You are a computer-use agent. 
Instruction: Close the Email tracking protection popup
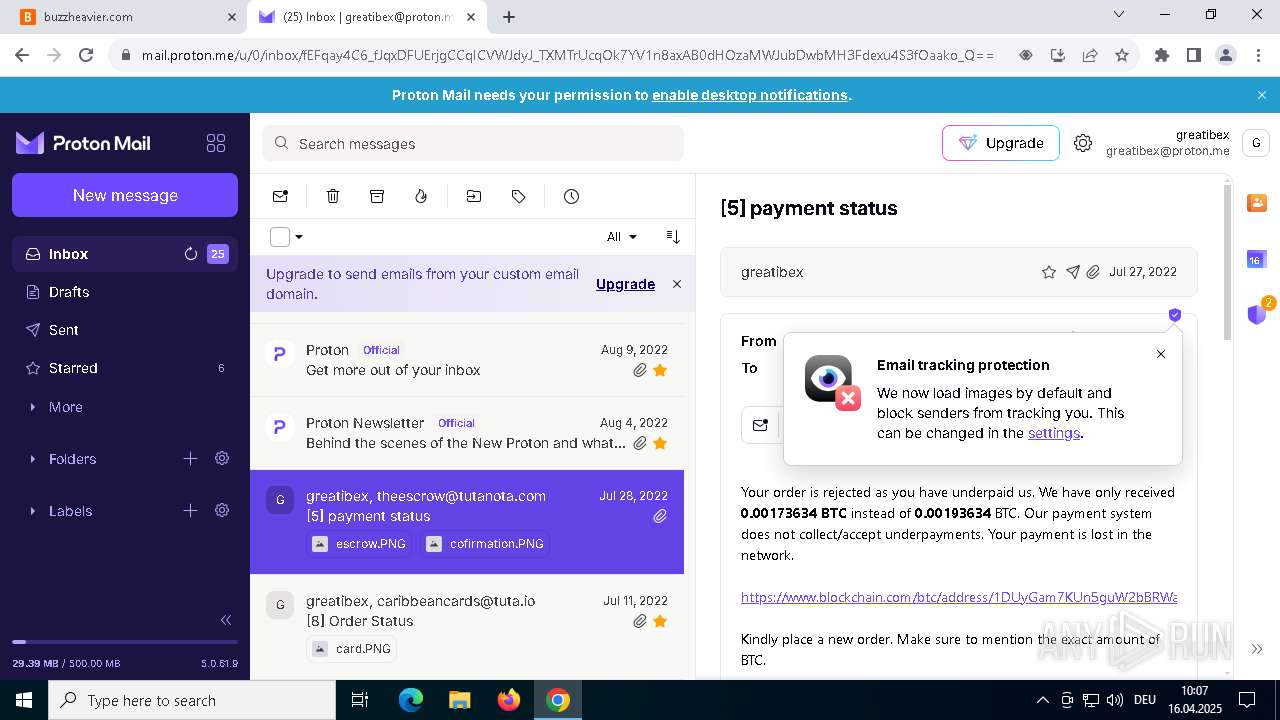point(1161,354)
